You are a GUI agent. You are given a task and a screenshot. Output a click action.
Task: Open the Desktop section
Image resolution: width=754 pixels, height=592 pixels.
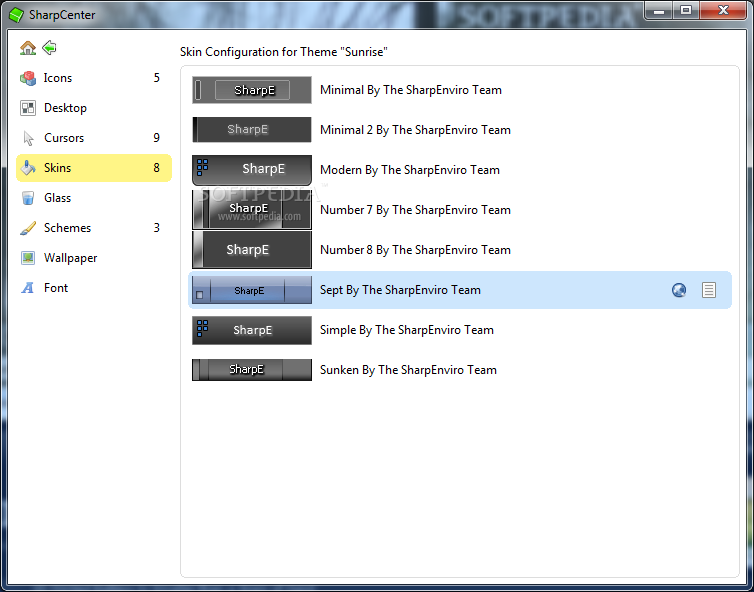tap(94, 108)
